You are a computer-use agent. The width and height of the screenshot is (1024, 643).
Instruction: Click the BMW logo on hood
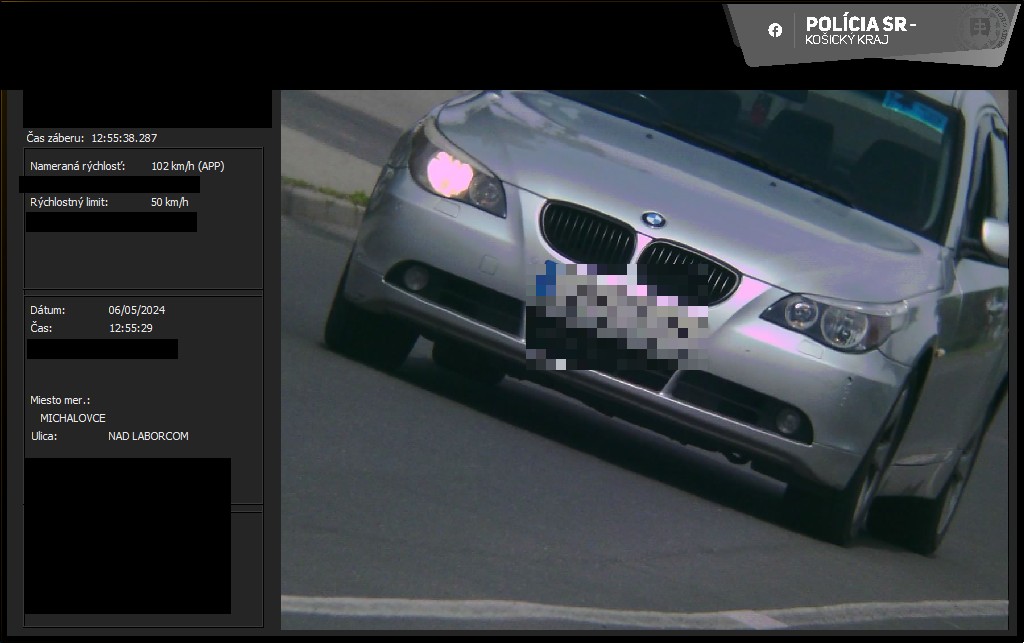653,219
